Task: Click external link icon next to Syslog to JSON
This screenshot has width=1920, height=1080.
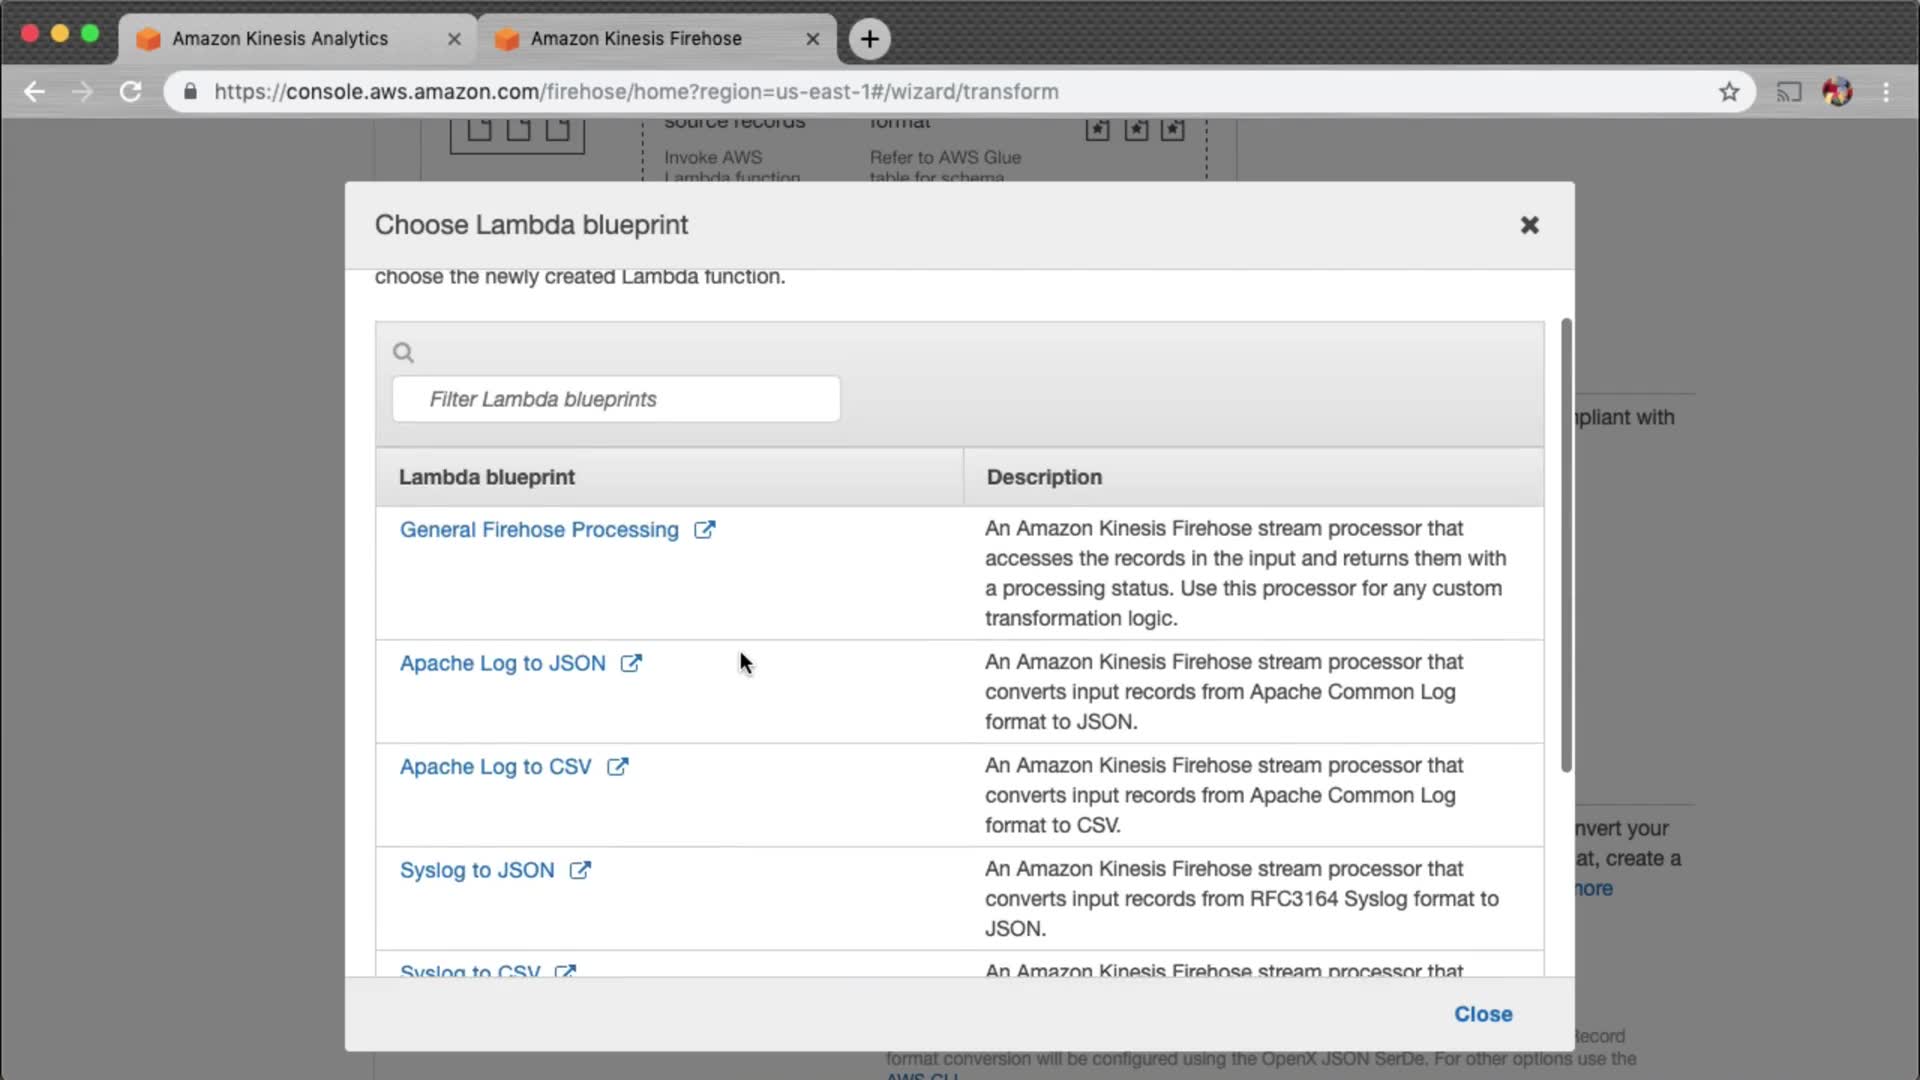Action: pyautogui.click(x=580, y=870)
